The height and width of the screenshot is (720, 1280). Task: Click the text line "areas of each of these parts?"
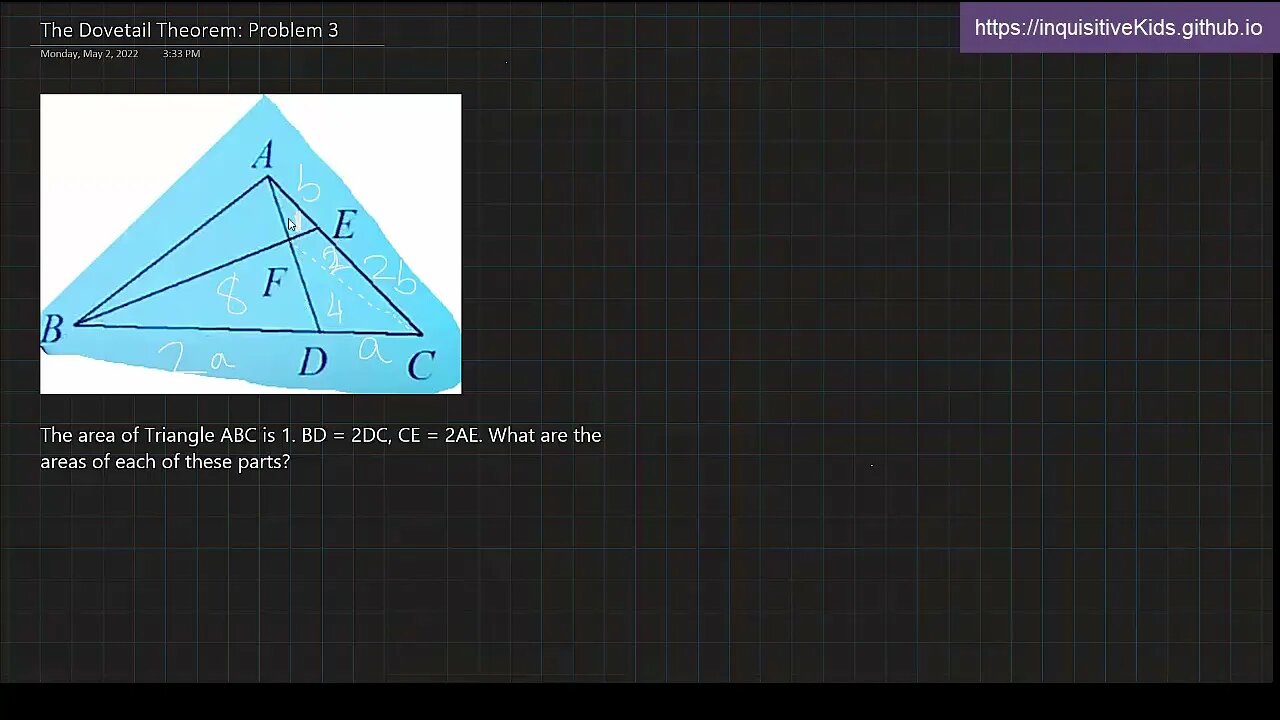(165, 462)
